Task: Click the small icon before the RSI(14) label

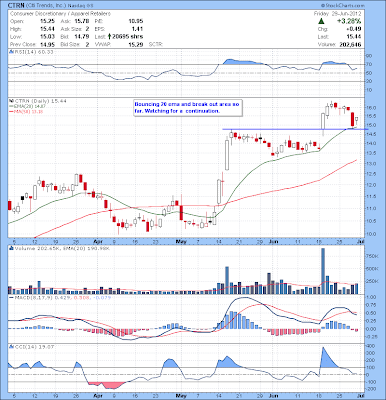Action: [x=11, y=52]
